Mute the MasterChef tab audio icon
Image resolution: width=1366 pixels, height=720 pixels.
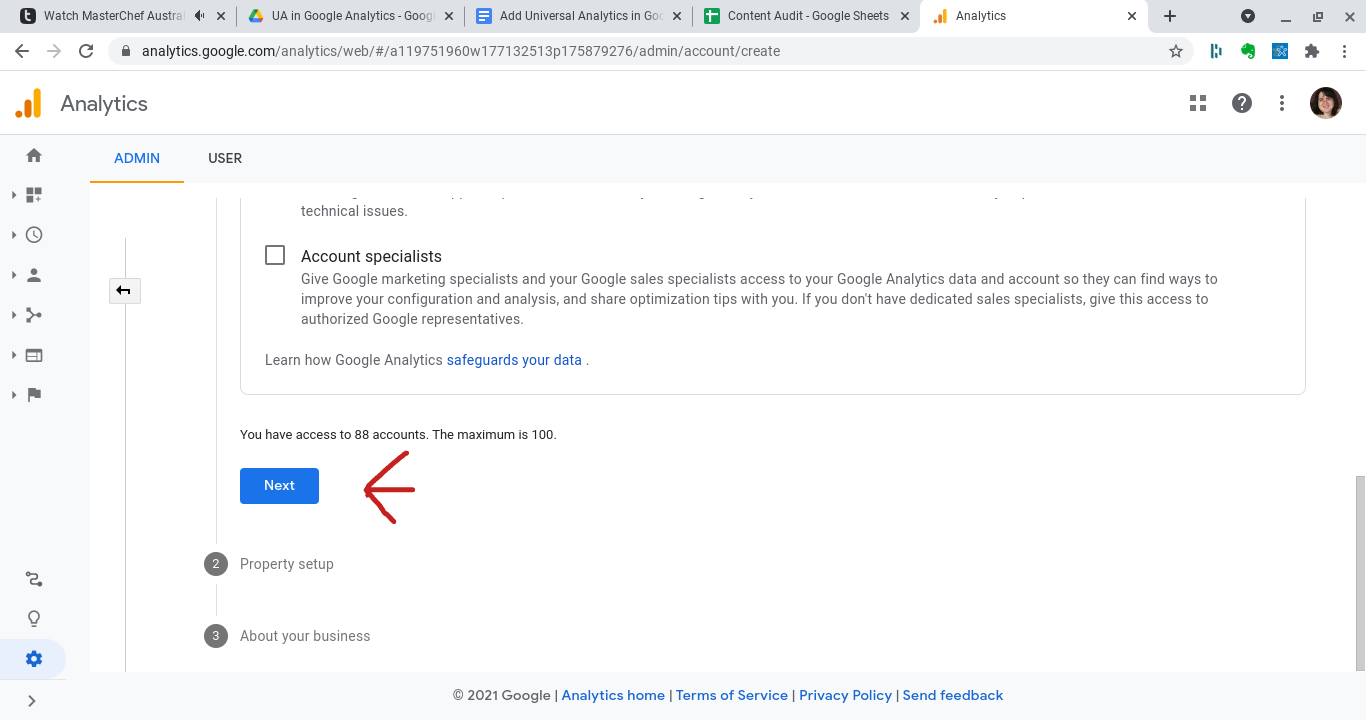point(200,16)
